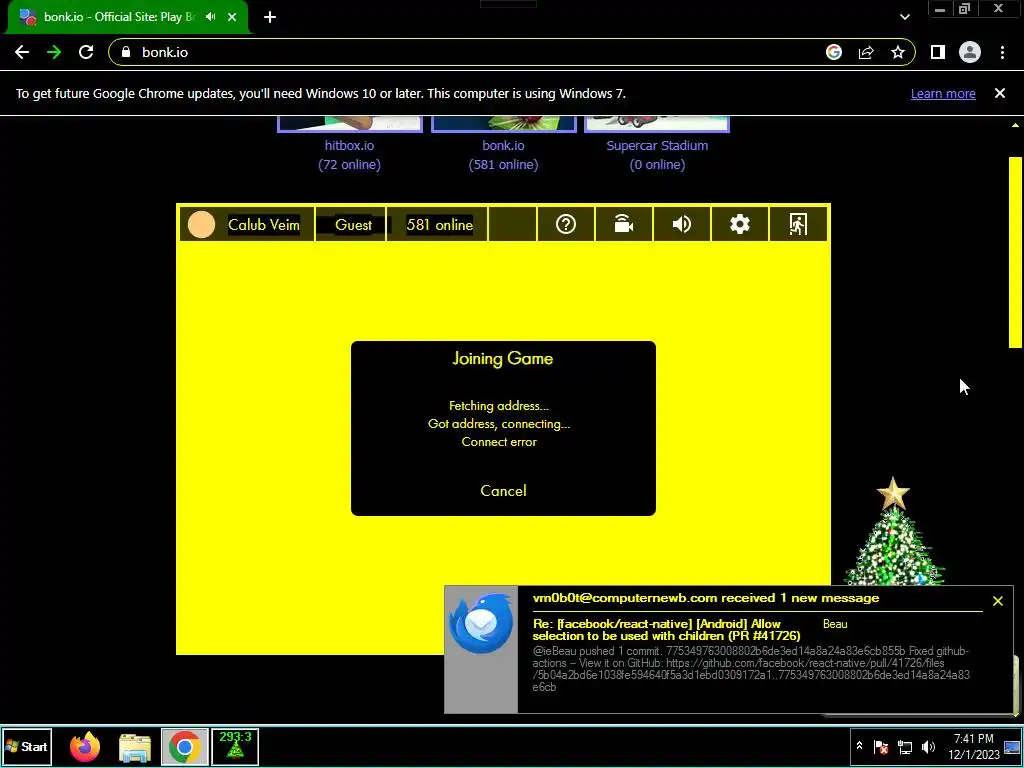Click the Thunderbird icon in notification
The image size is (1024, 768).
click(x=481, y=623)
